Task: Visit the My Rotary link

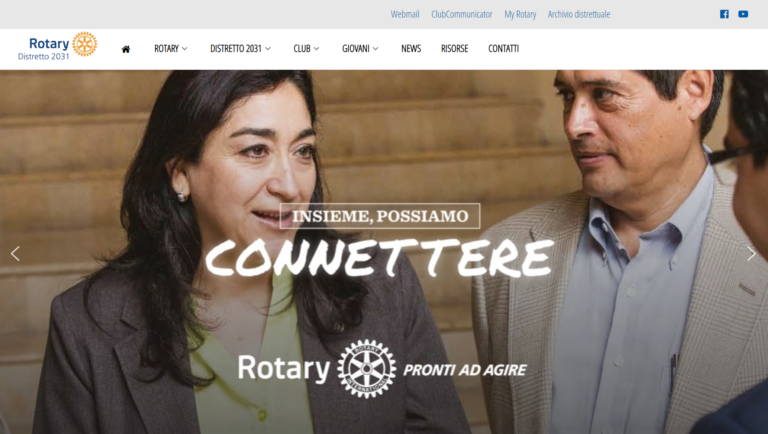Action: tap(520, 15)
